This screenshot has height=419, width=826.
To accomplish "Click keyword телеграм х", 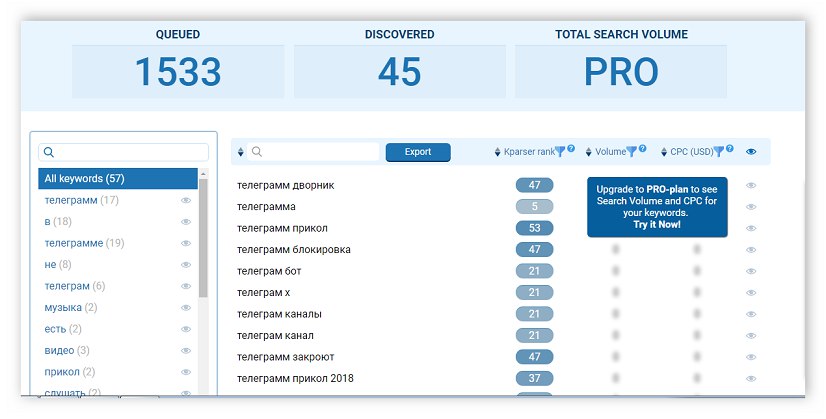I will click(263, 293).
